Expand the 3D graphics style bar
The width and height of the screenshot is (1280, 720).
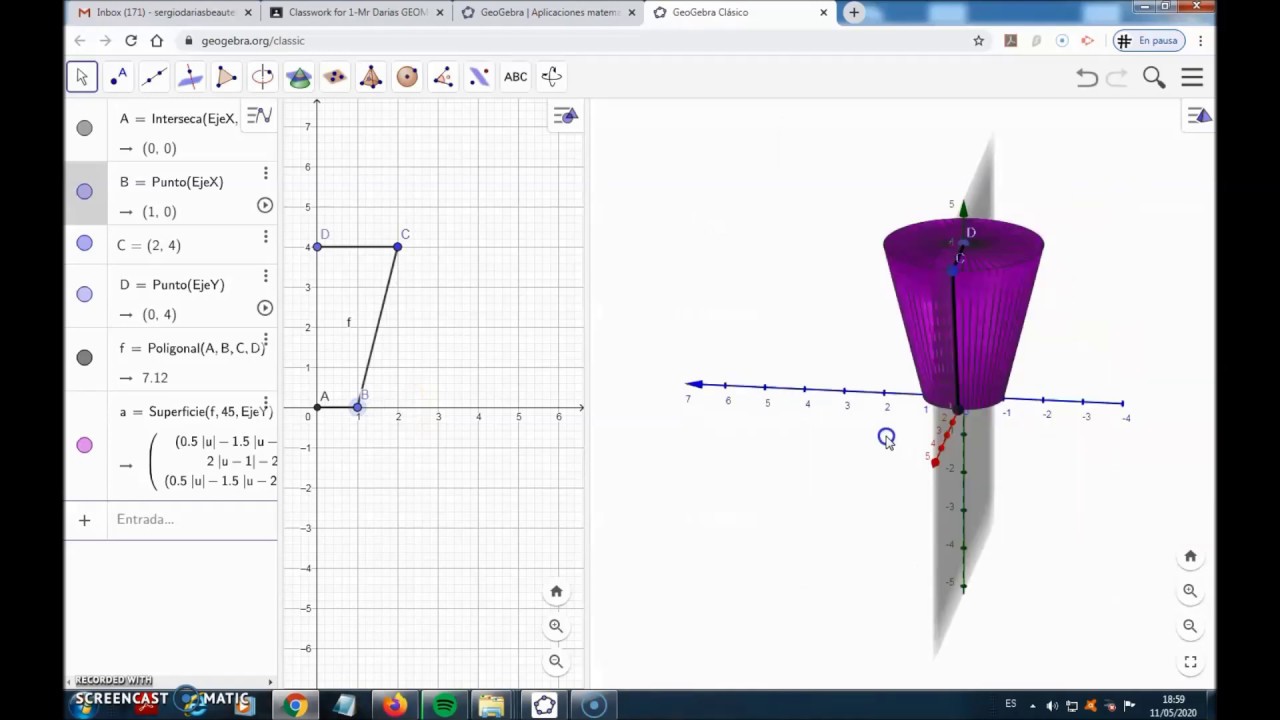pyautogui.click(x=1199, y=116)
